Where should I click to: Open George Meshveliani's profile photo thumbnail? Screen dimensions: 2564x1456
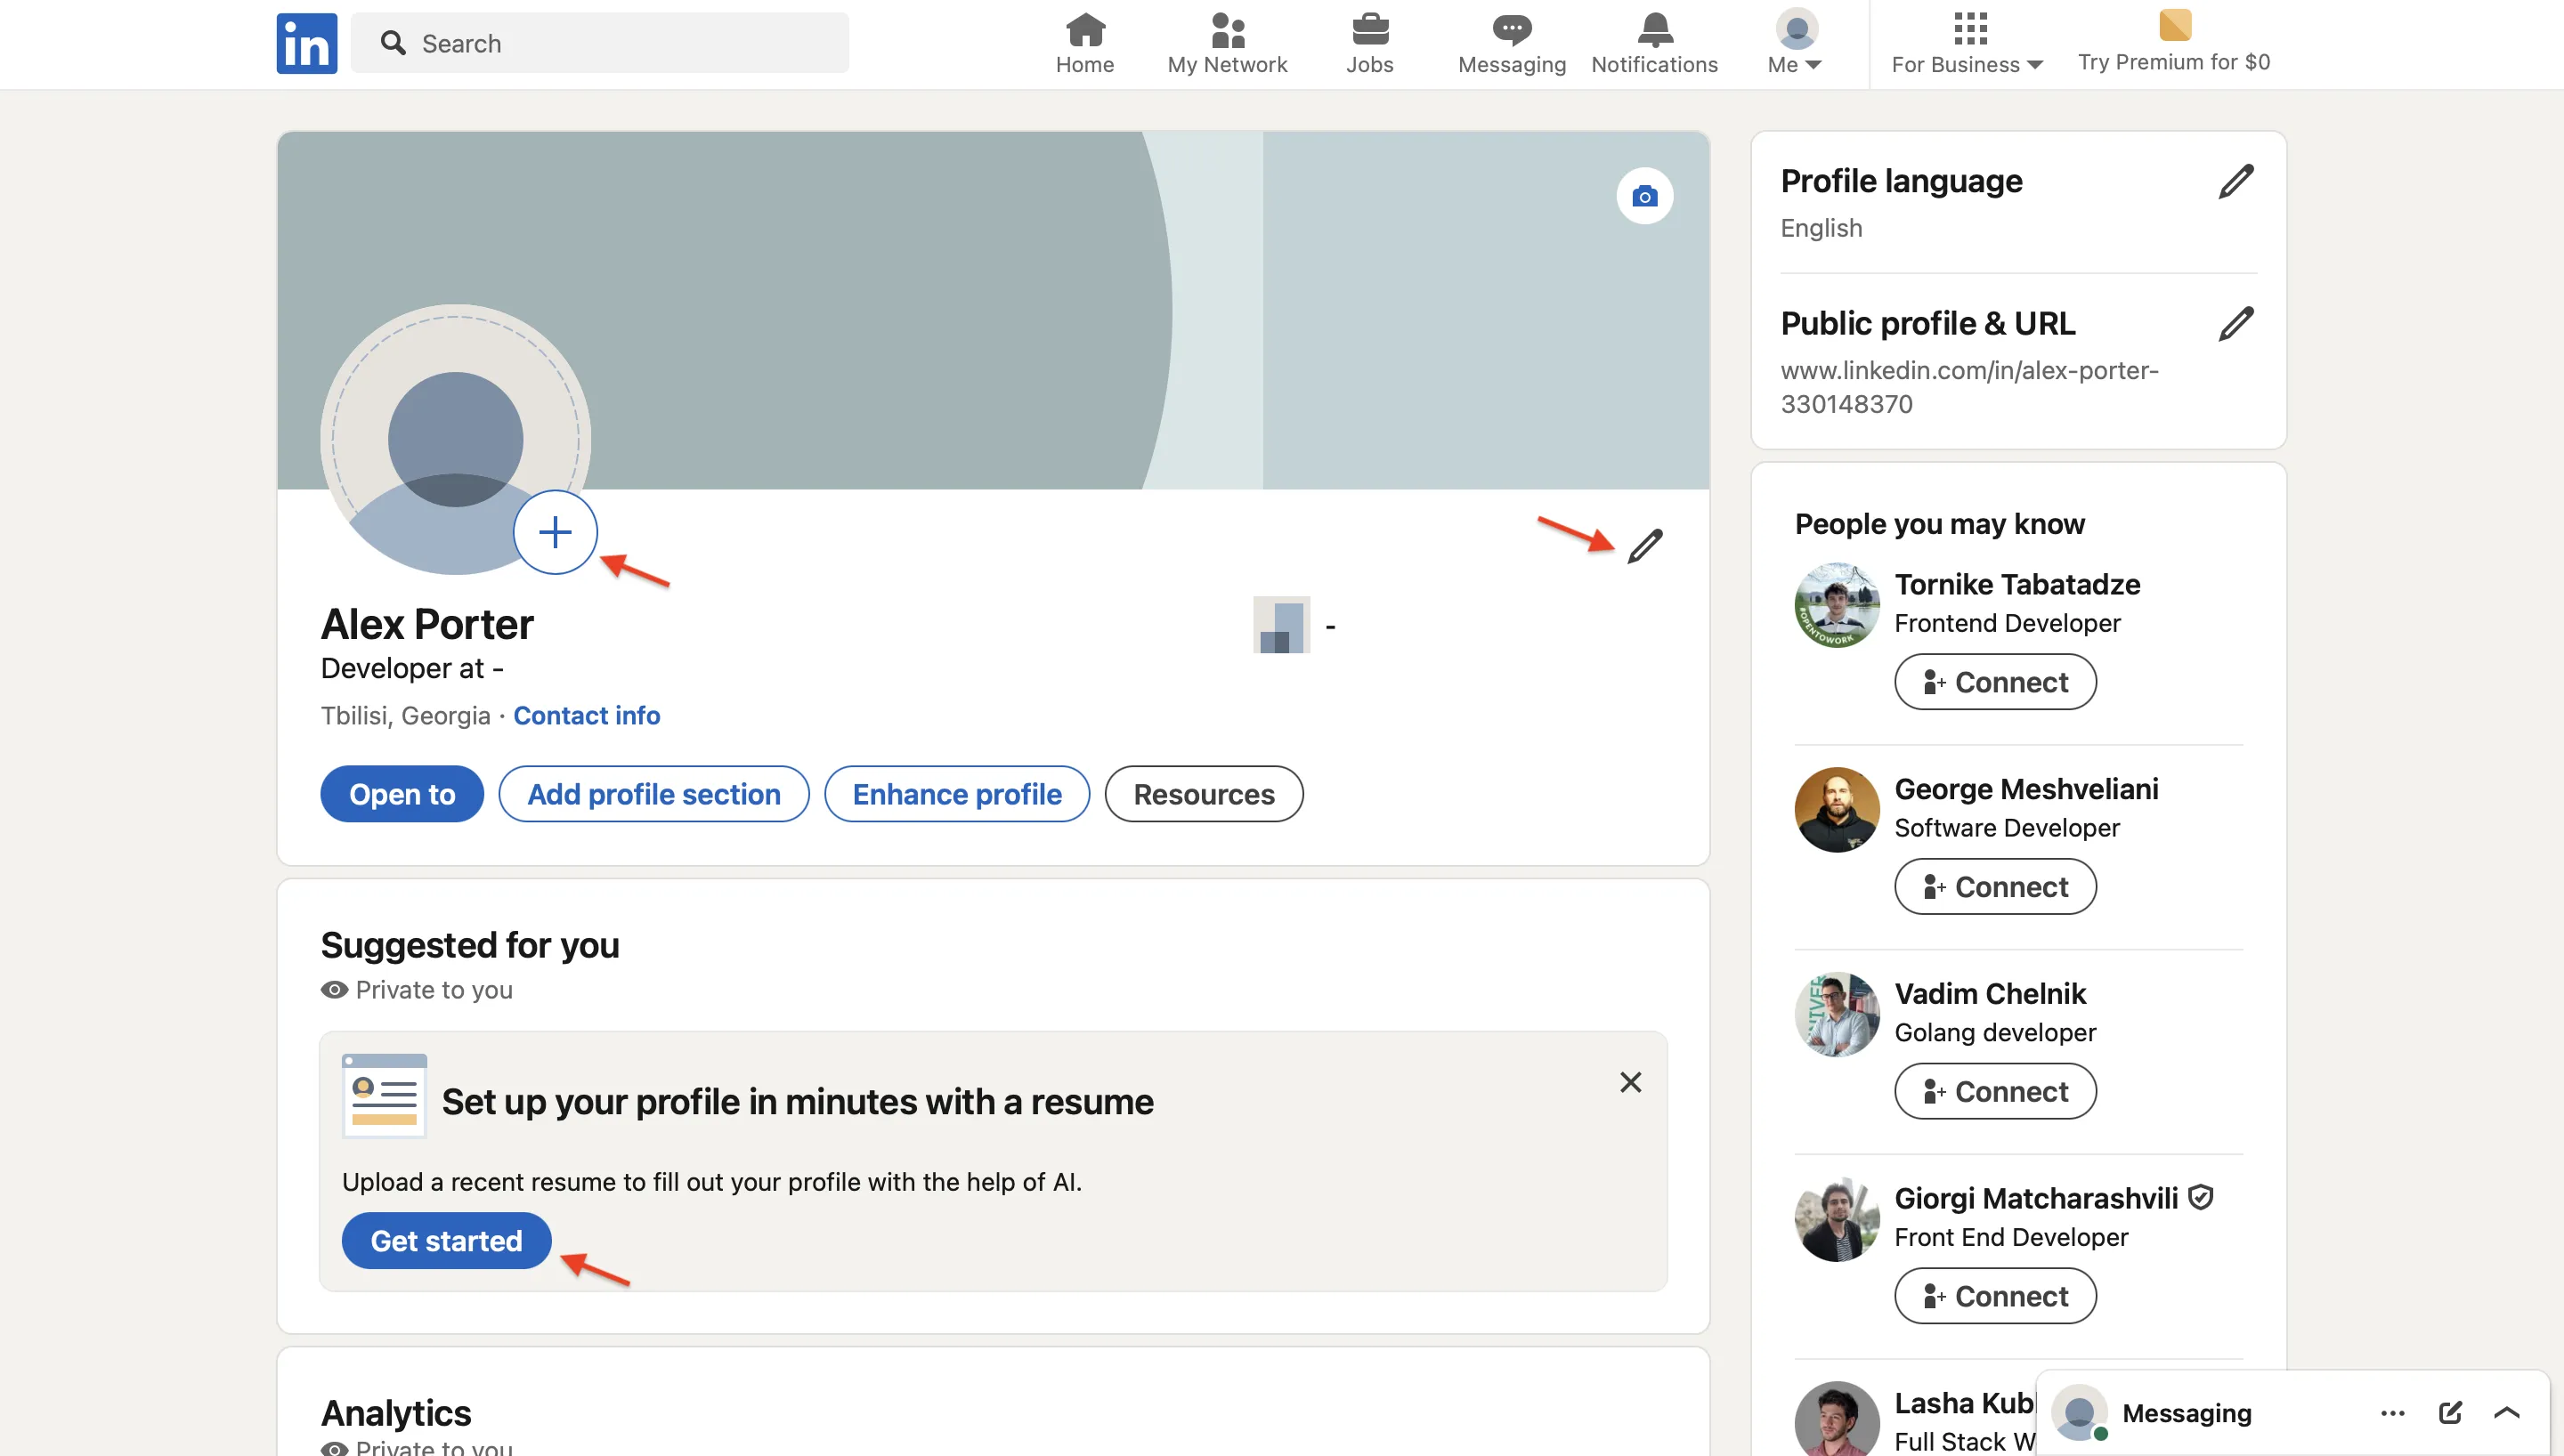(x=1836, y=810)
